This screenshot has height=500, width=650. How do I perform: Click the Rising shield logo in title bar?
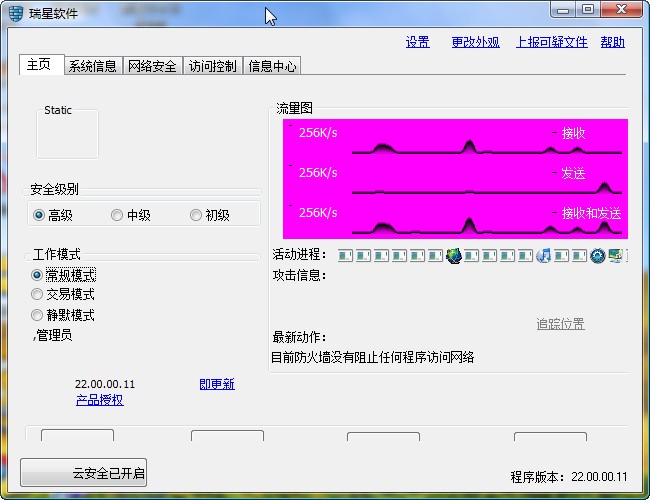(x=16, y=13)
